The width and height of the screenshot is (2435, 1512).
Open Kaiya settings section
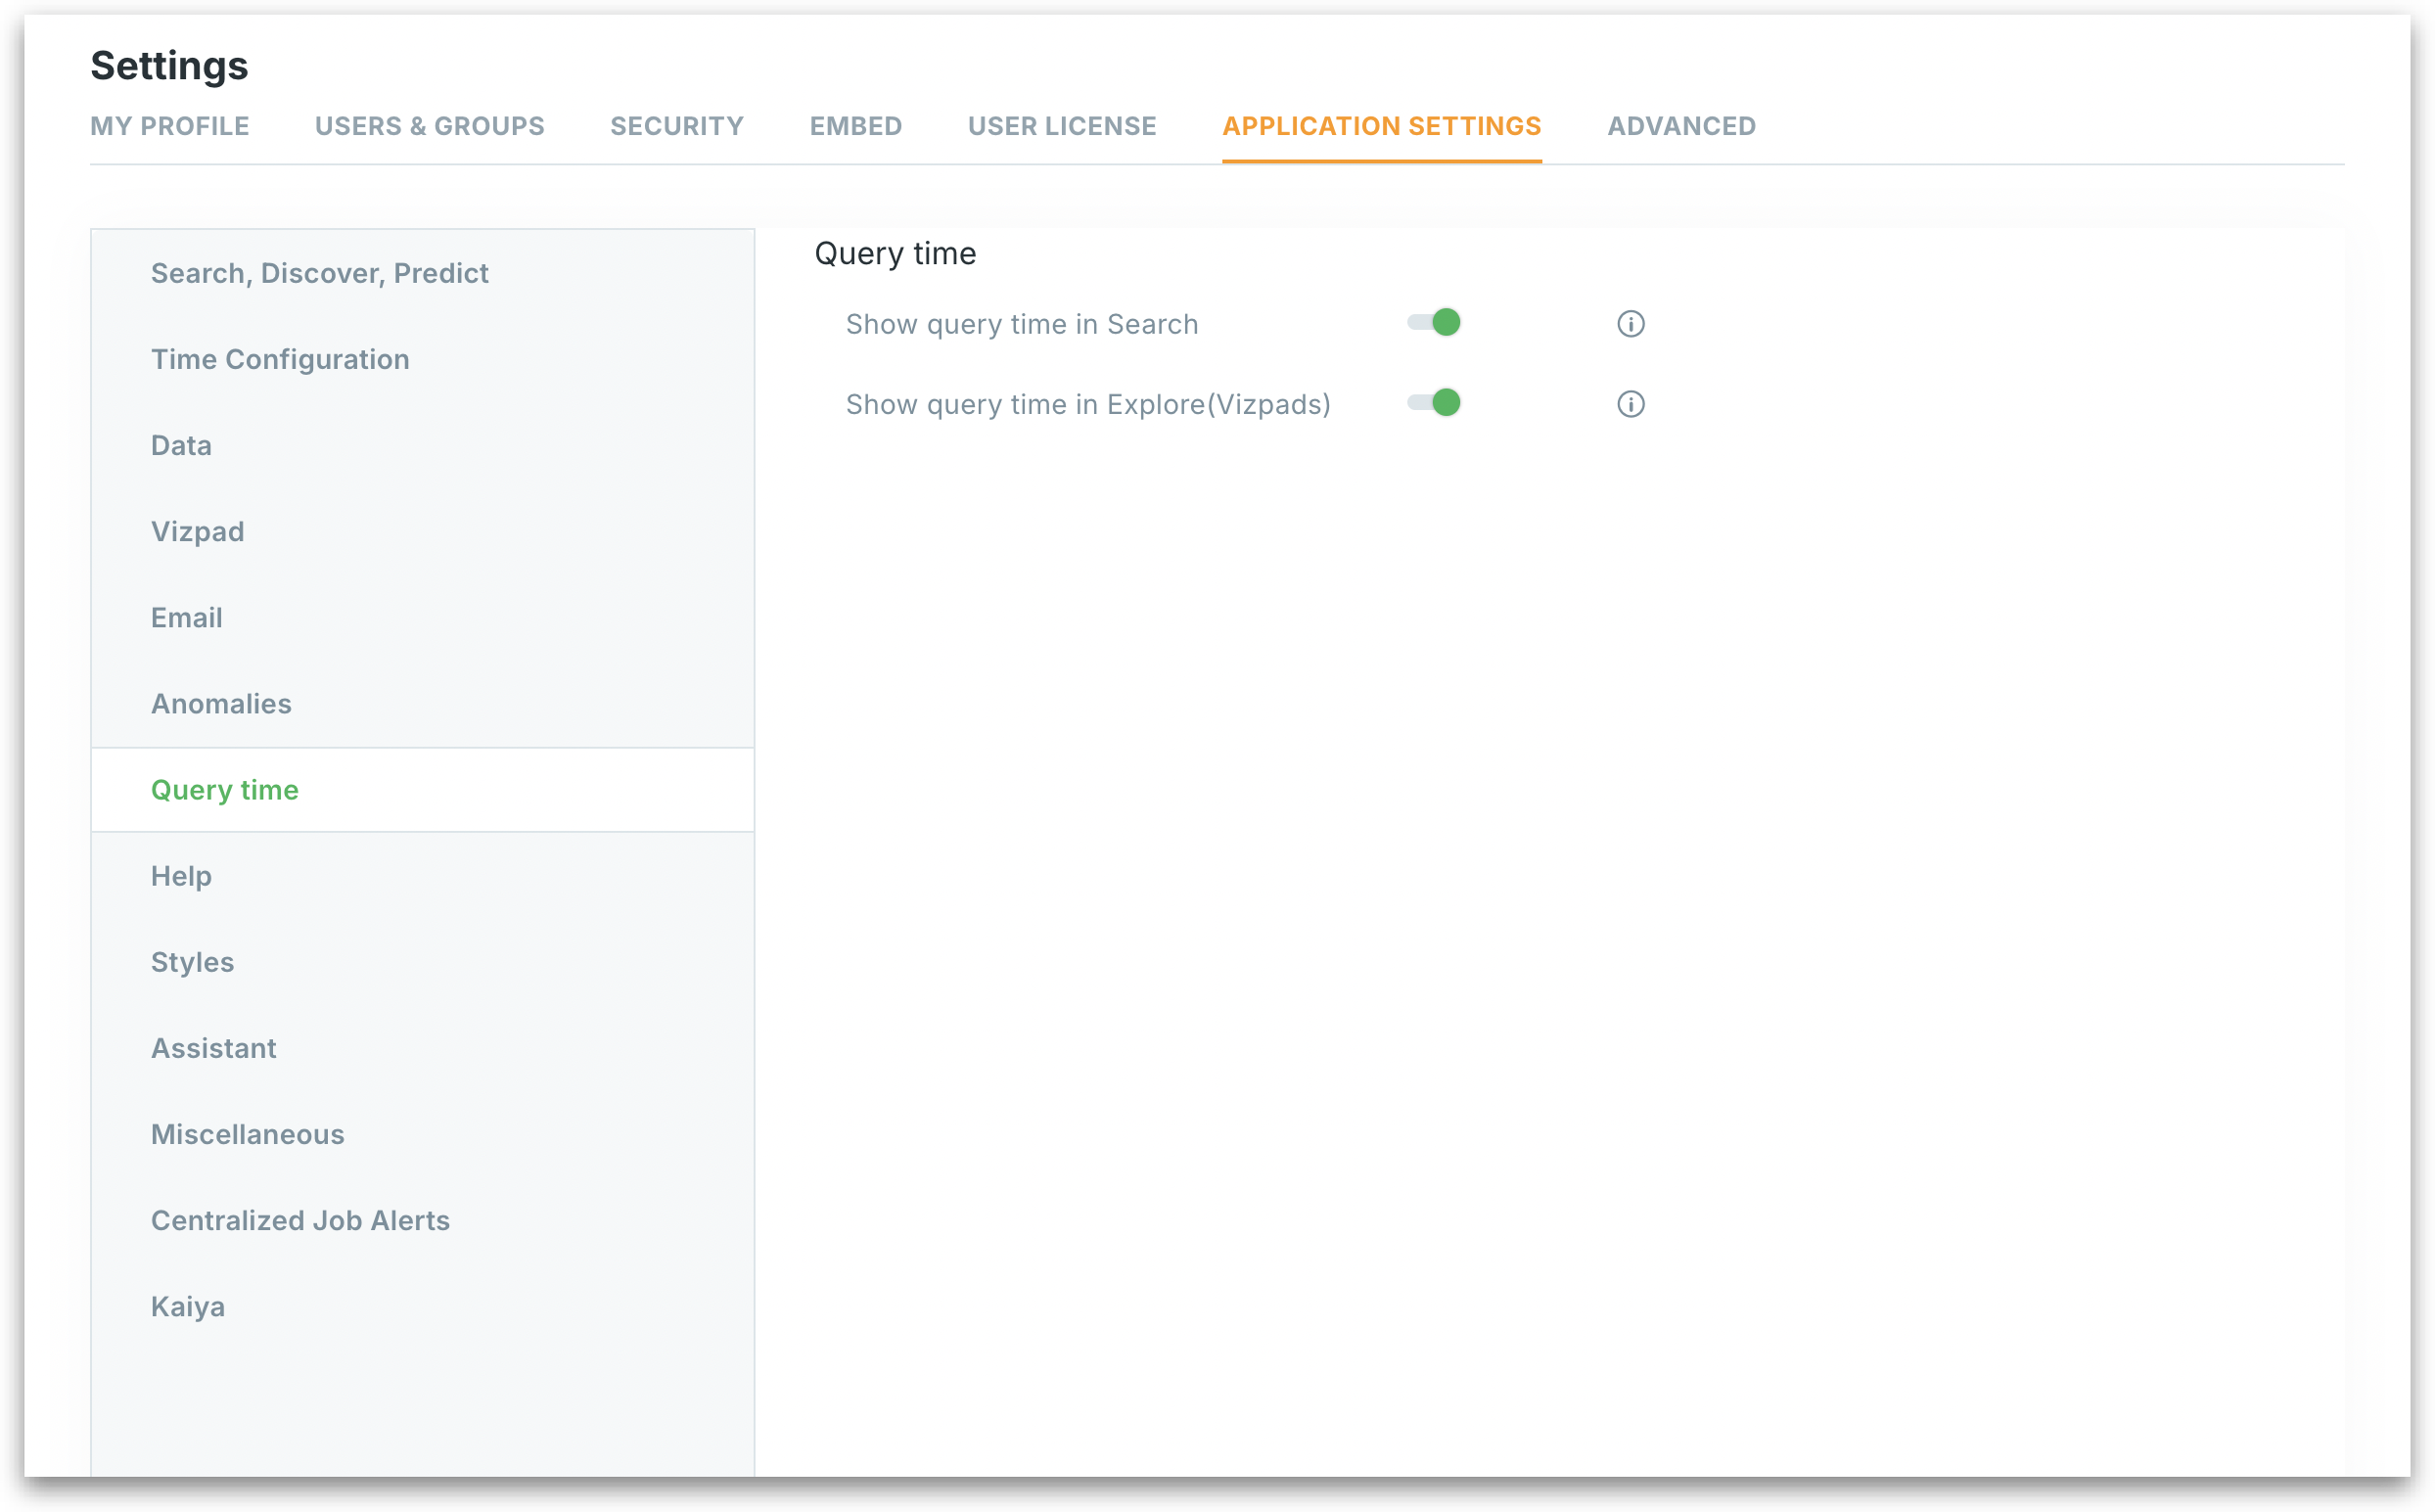tap(187, 1306)
